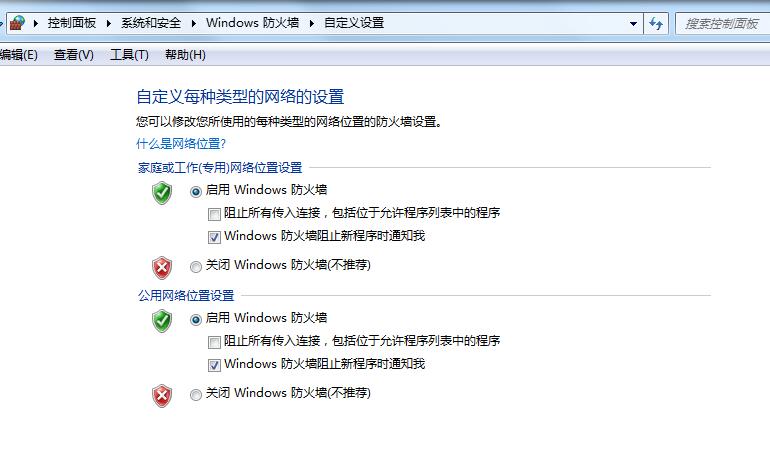This screenshot has height=456, width=770.
Task: Go to Windows 防火墙 in the breadcrumb
Action: (x=252, y=23)
